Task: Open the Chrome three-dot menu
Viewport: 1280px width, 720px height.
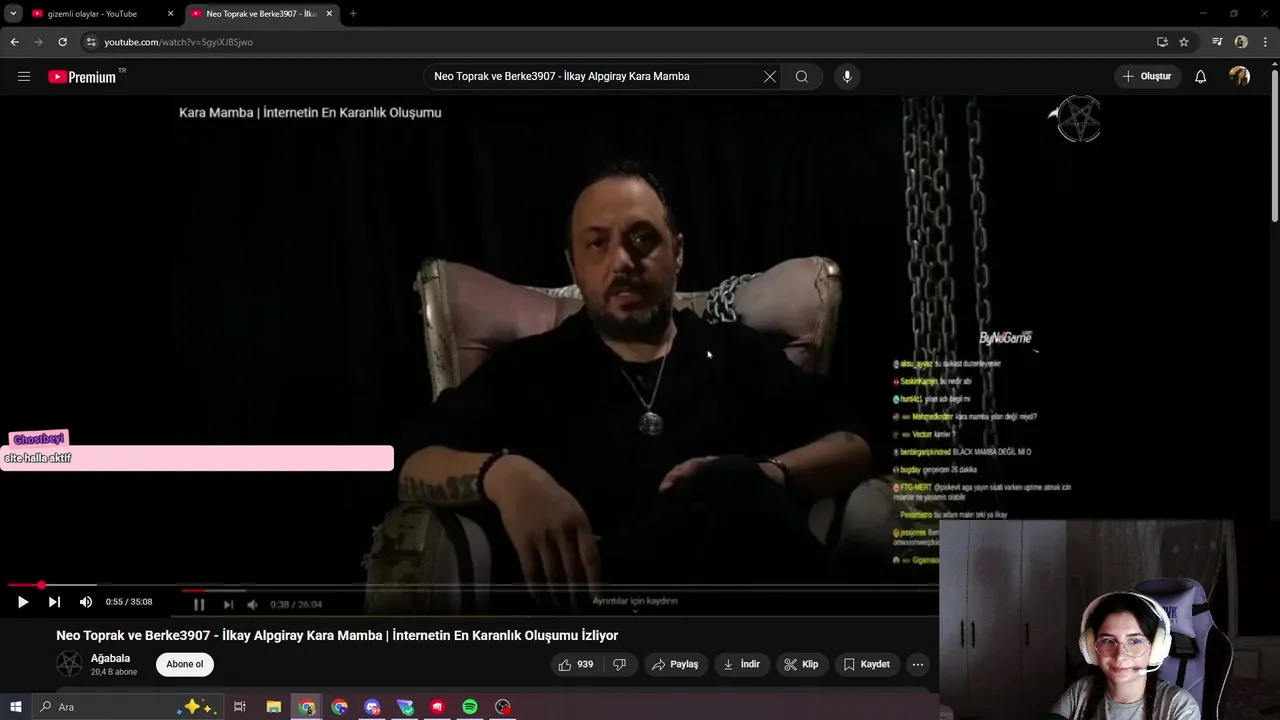Action: coord(1266,42)
